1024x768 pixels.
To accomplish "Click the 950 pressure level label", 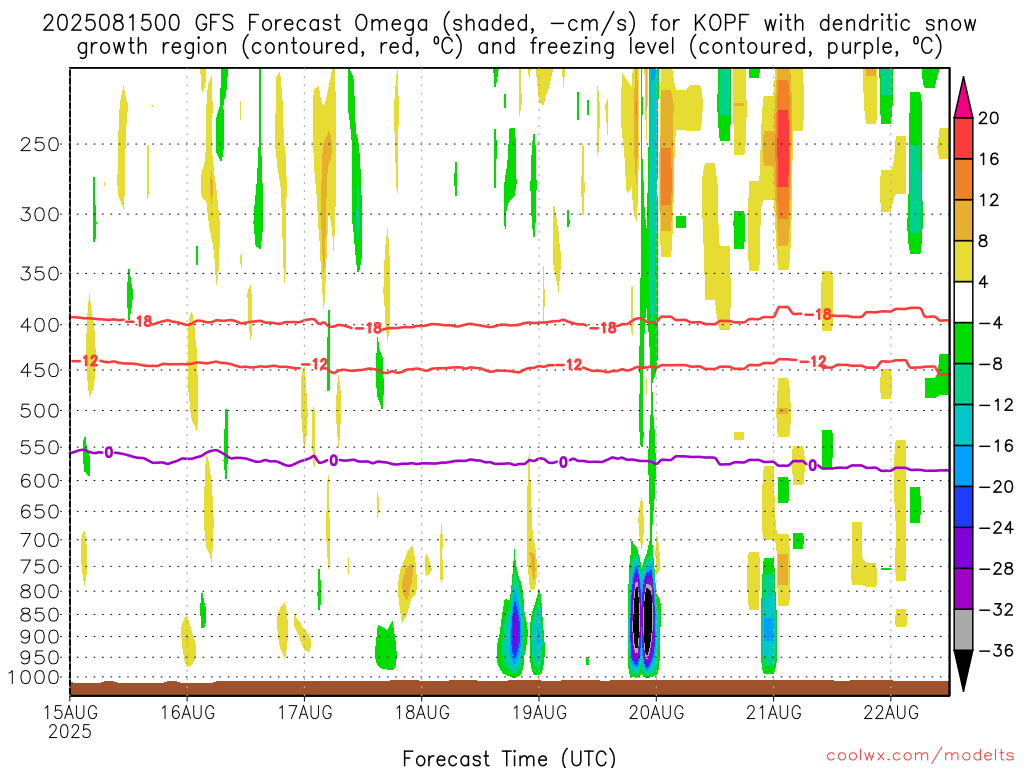I will (40, 658).
